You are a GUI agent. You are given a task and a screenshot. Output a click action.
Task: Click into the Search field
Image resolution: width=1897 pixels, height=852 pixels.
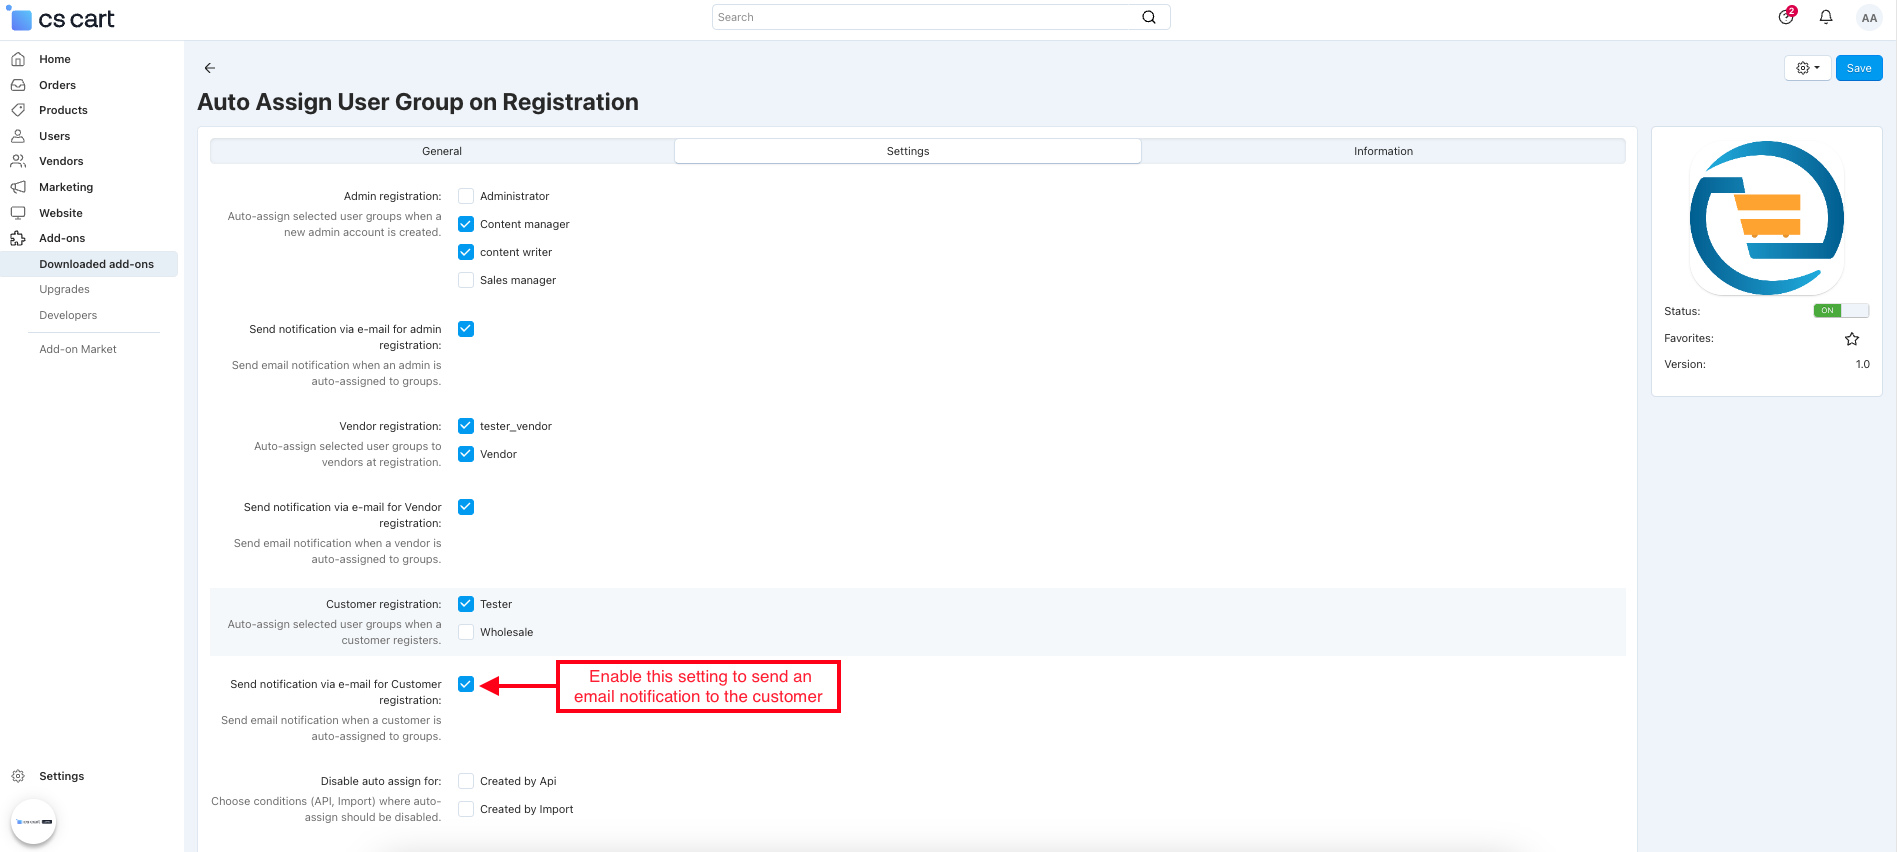(925, 17)
